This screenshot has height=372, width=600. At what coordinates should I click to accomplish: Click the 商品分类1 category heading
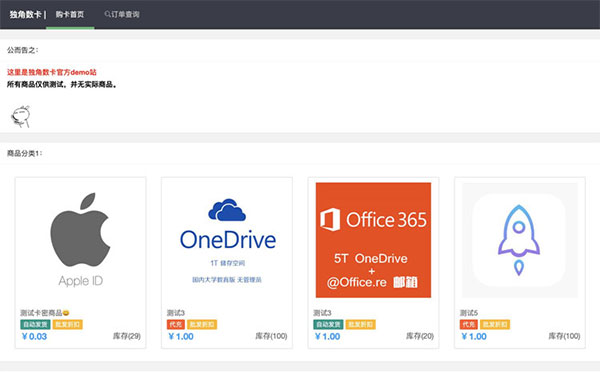(24, 153)
